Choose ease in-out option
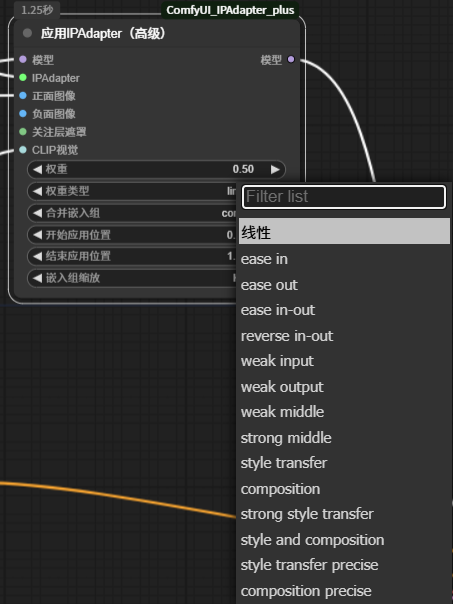This screenshot has width=453, height=604. (278, 310)
